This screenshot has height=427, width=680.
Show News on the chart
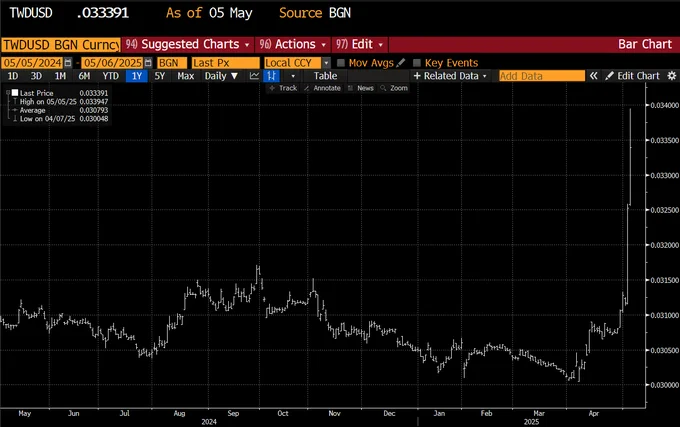coord(361,88)
